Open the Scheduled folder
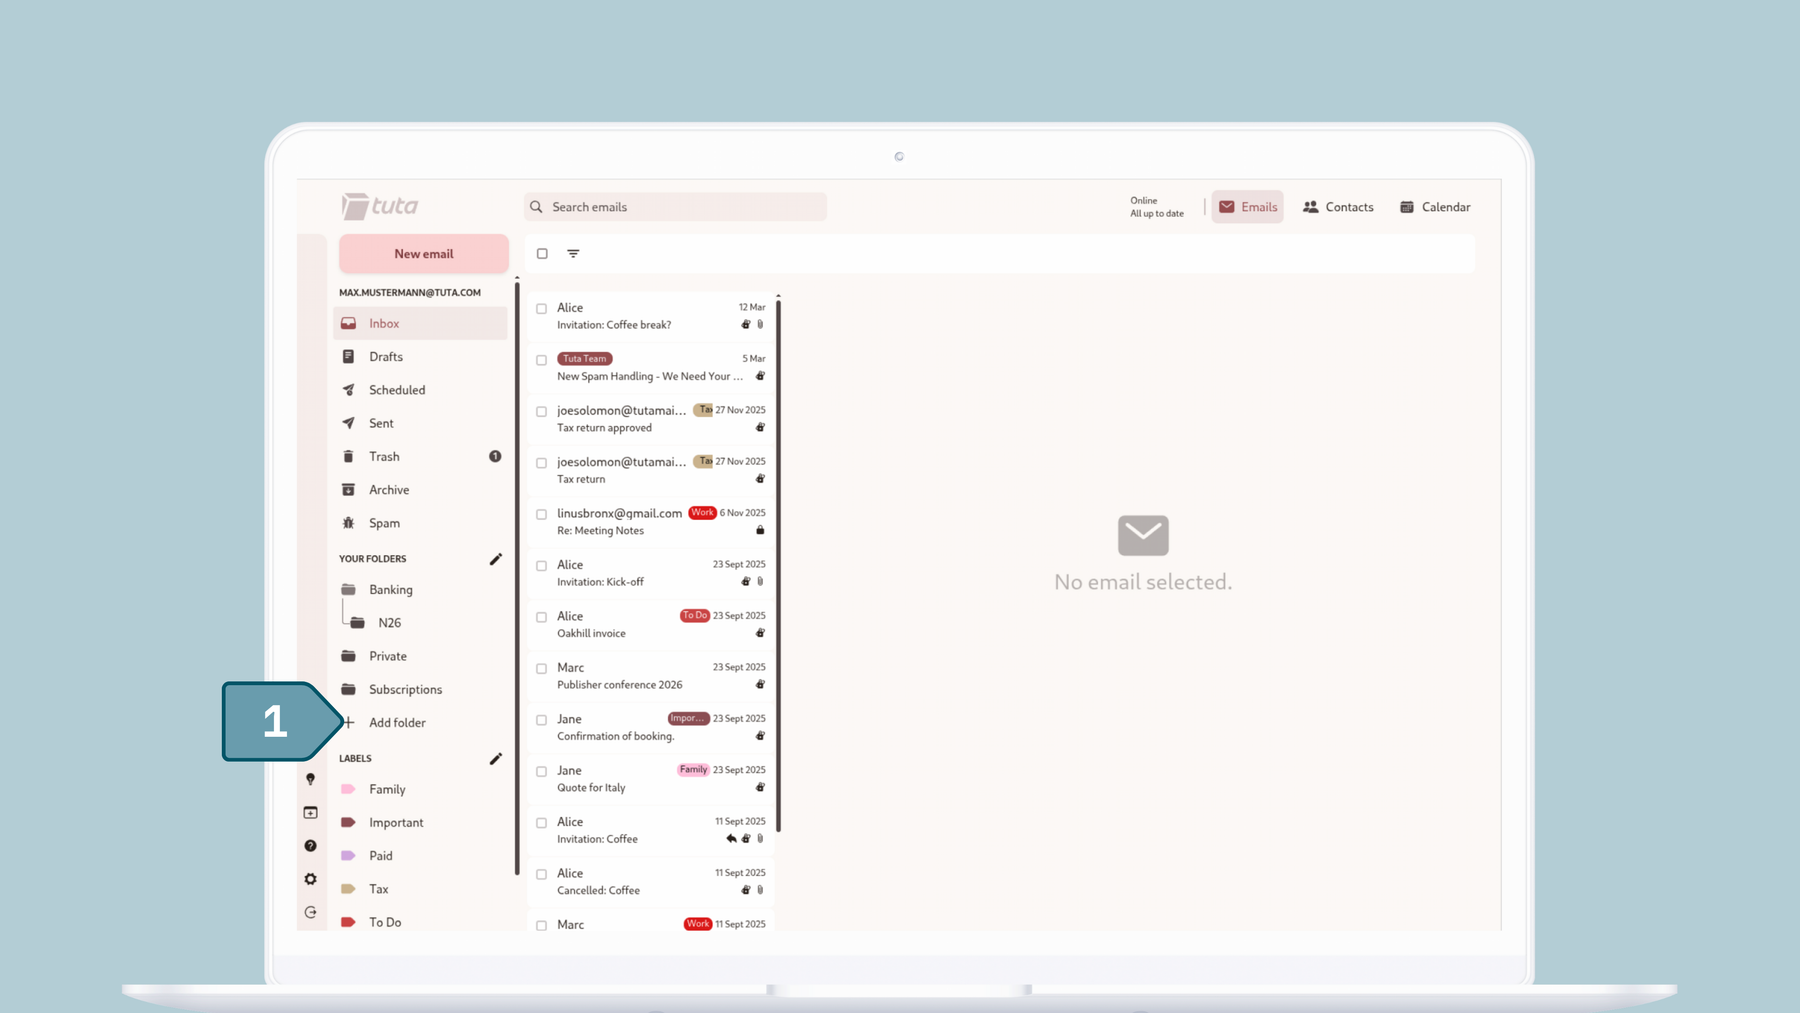Screen dimensions: 1800x1013 pyautogui.click(x=420, y=390)
